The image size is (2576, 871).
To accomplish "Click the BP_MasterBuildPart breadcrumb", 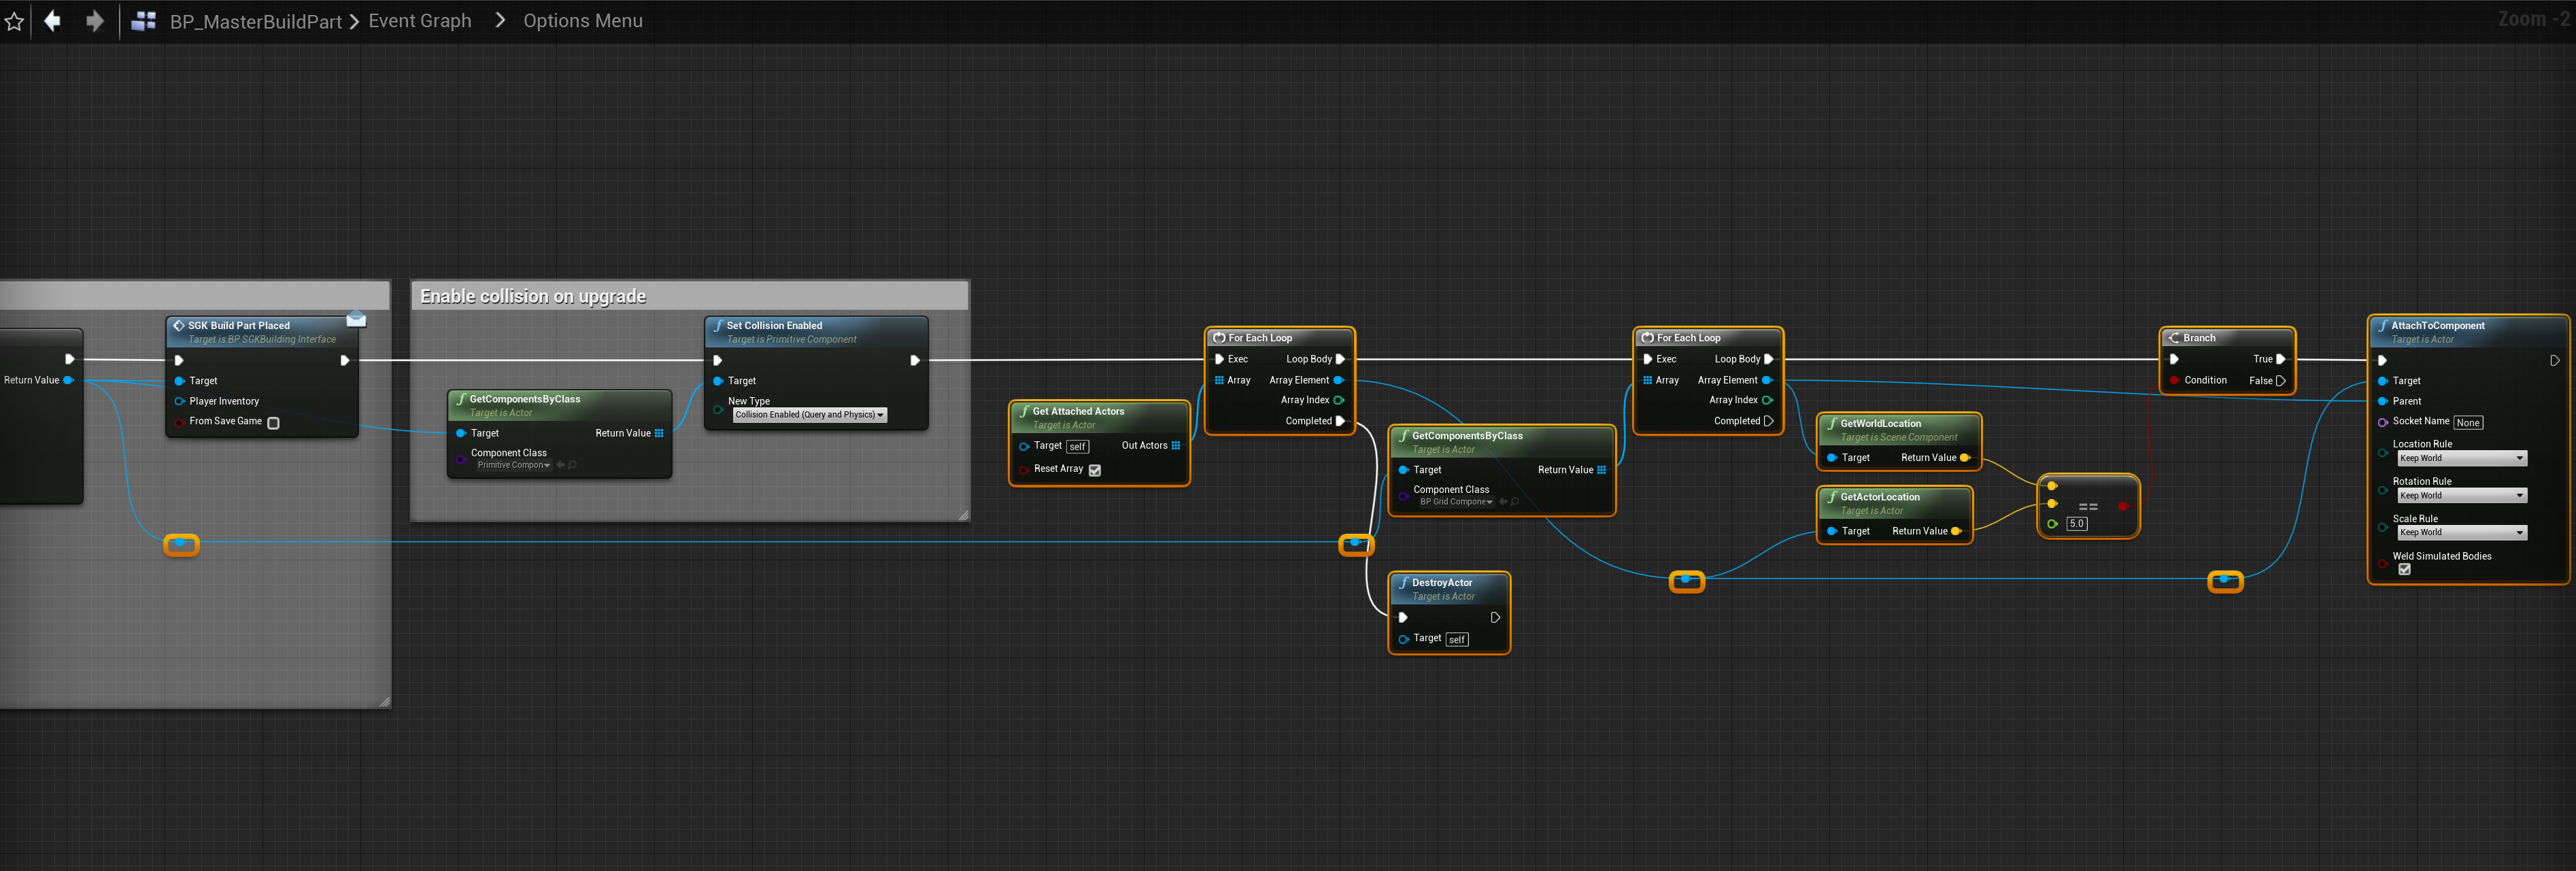I will (x=256, y=21).
